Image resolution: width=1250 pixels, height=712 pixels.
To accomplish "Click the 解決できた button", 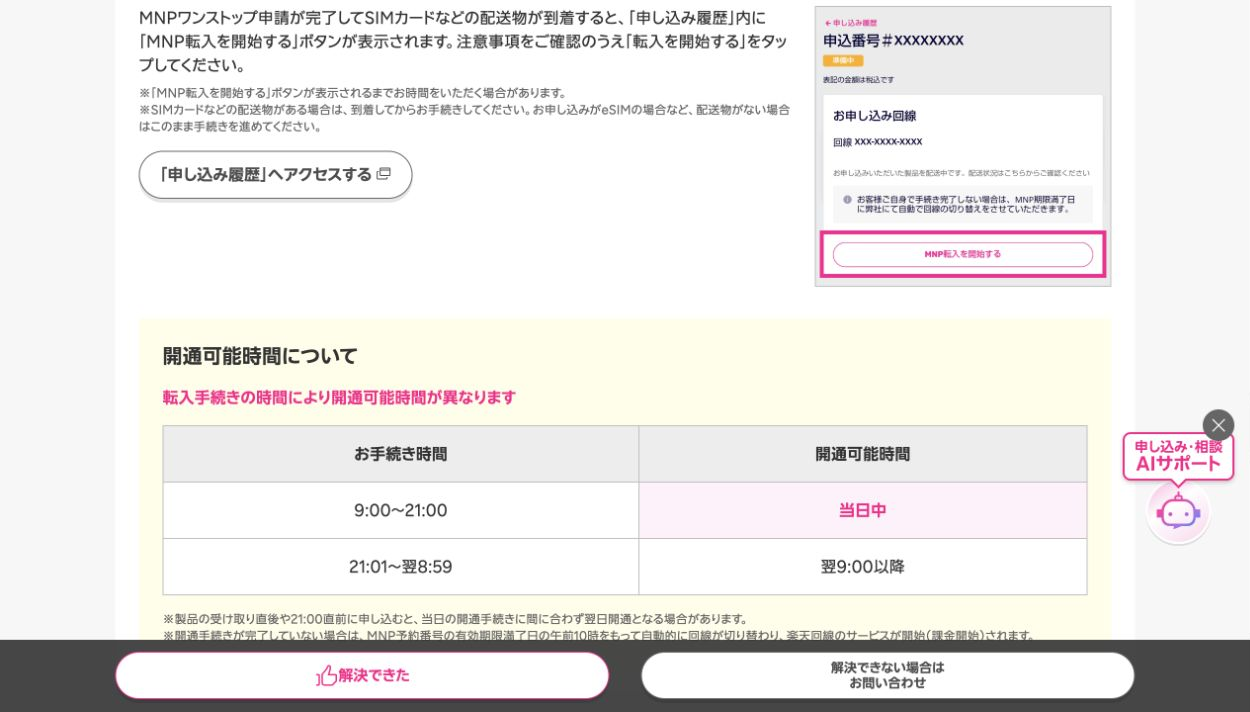I will point(362,675).
